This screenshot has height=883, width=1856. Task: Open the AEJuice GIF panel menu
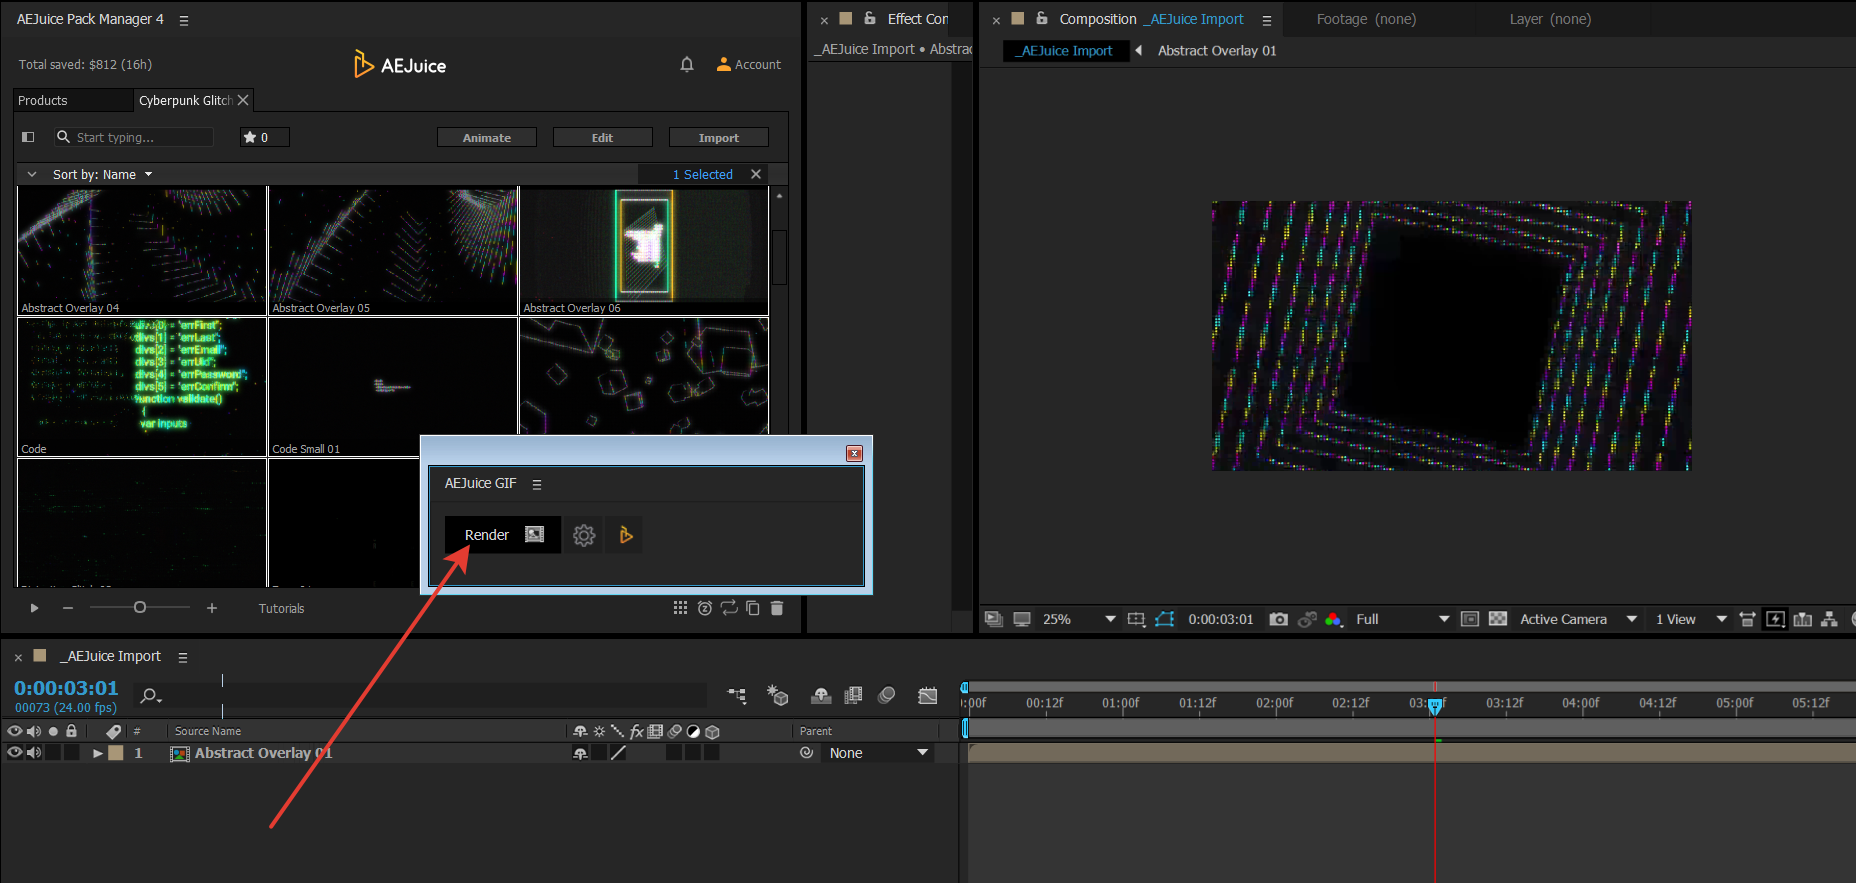pyautogui.click(x=537, y=484)
